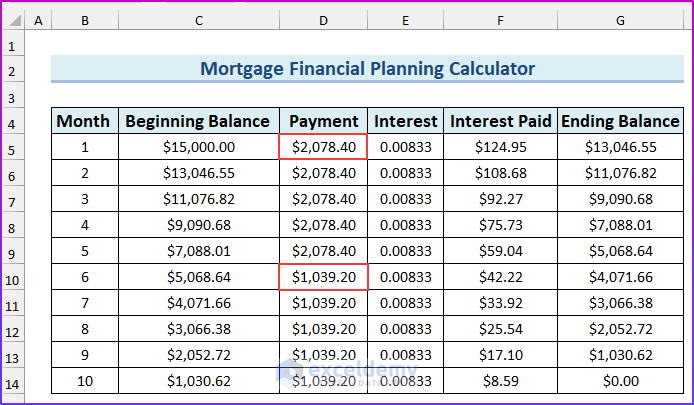The width and height of the screenshot is (694, 405).
Task: Select column G header
Action: (620, 21)
